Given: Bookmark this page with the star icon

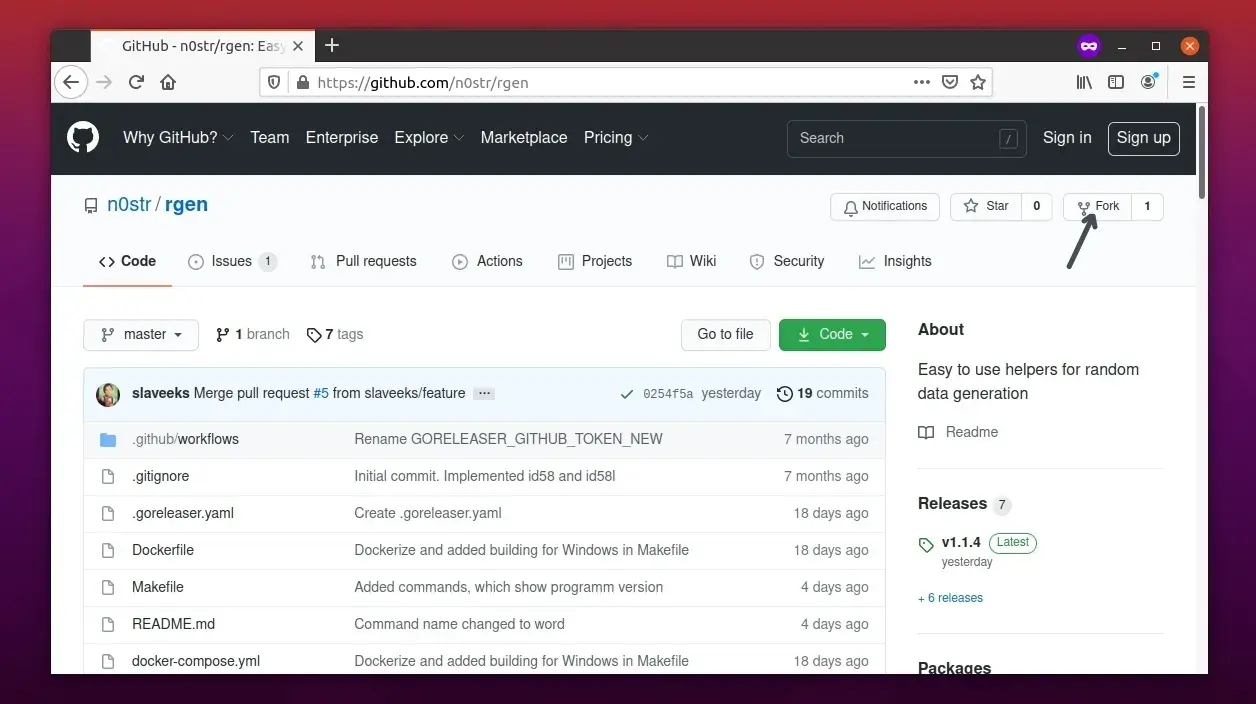Looking at the screenshot, I should [978, 82].
